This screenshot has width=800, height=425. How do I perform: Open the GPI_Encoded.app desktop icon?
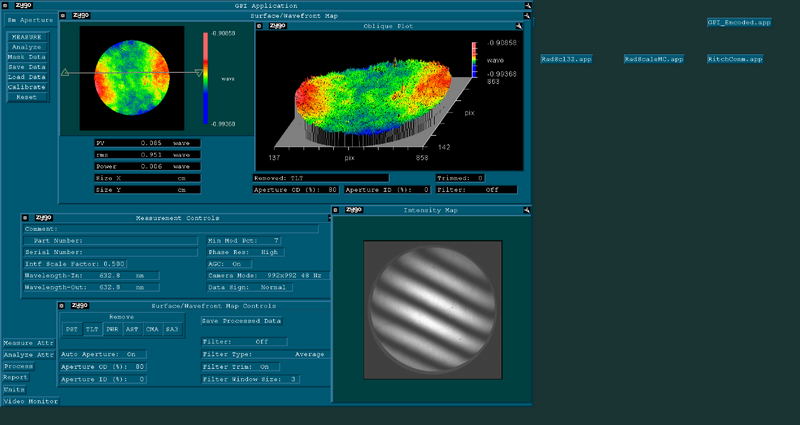tap(739, 22)
